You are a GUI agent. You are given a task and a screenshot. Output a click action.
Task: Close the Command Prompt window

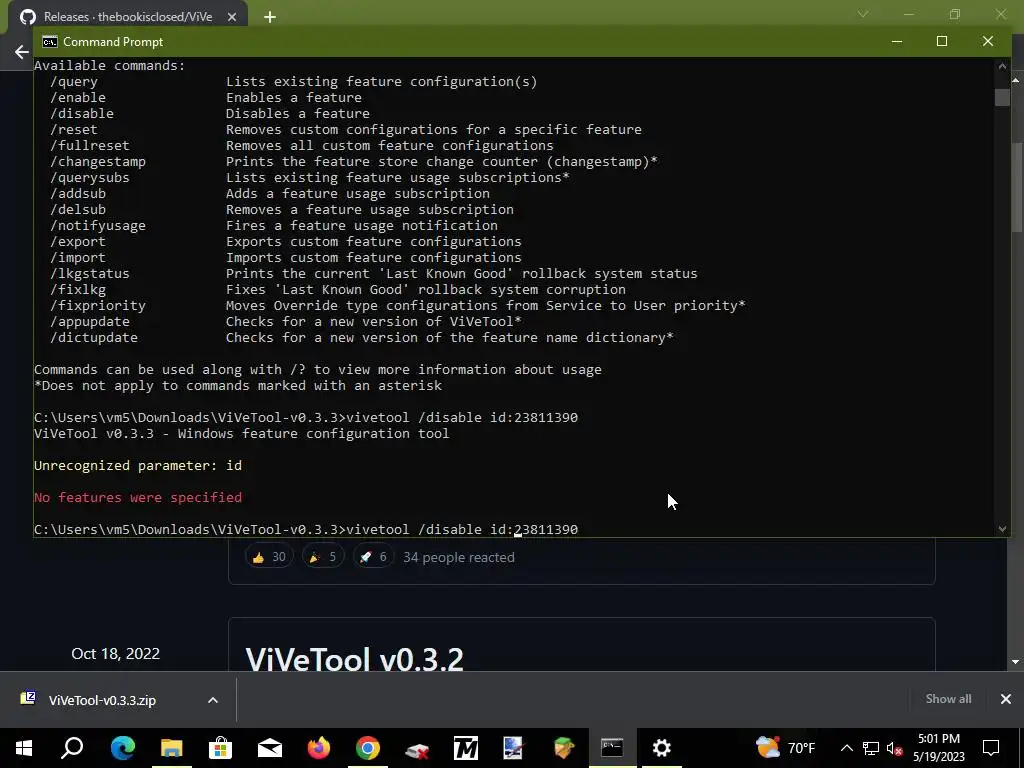pos(987,41)
